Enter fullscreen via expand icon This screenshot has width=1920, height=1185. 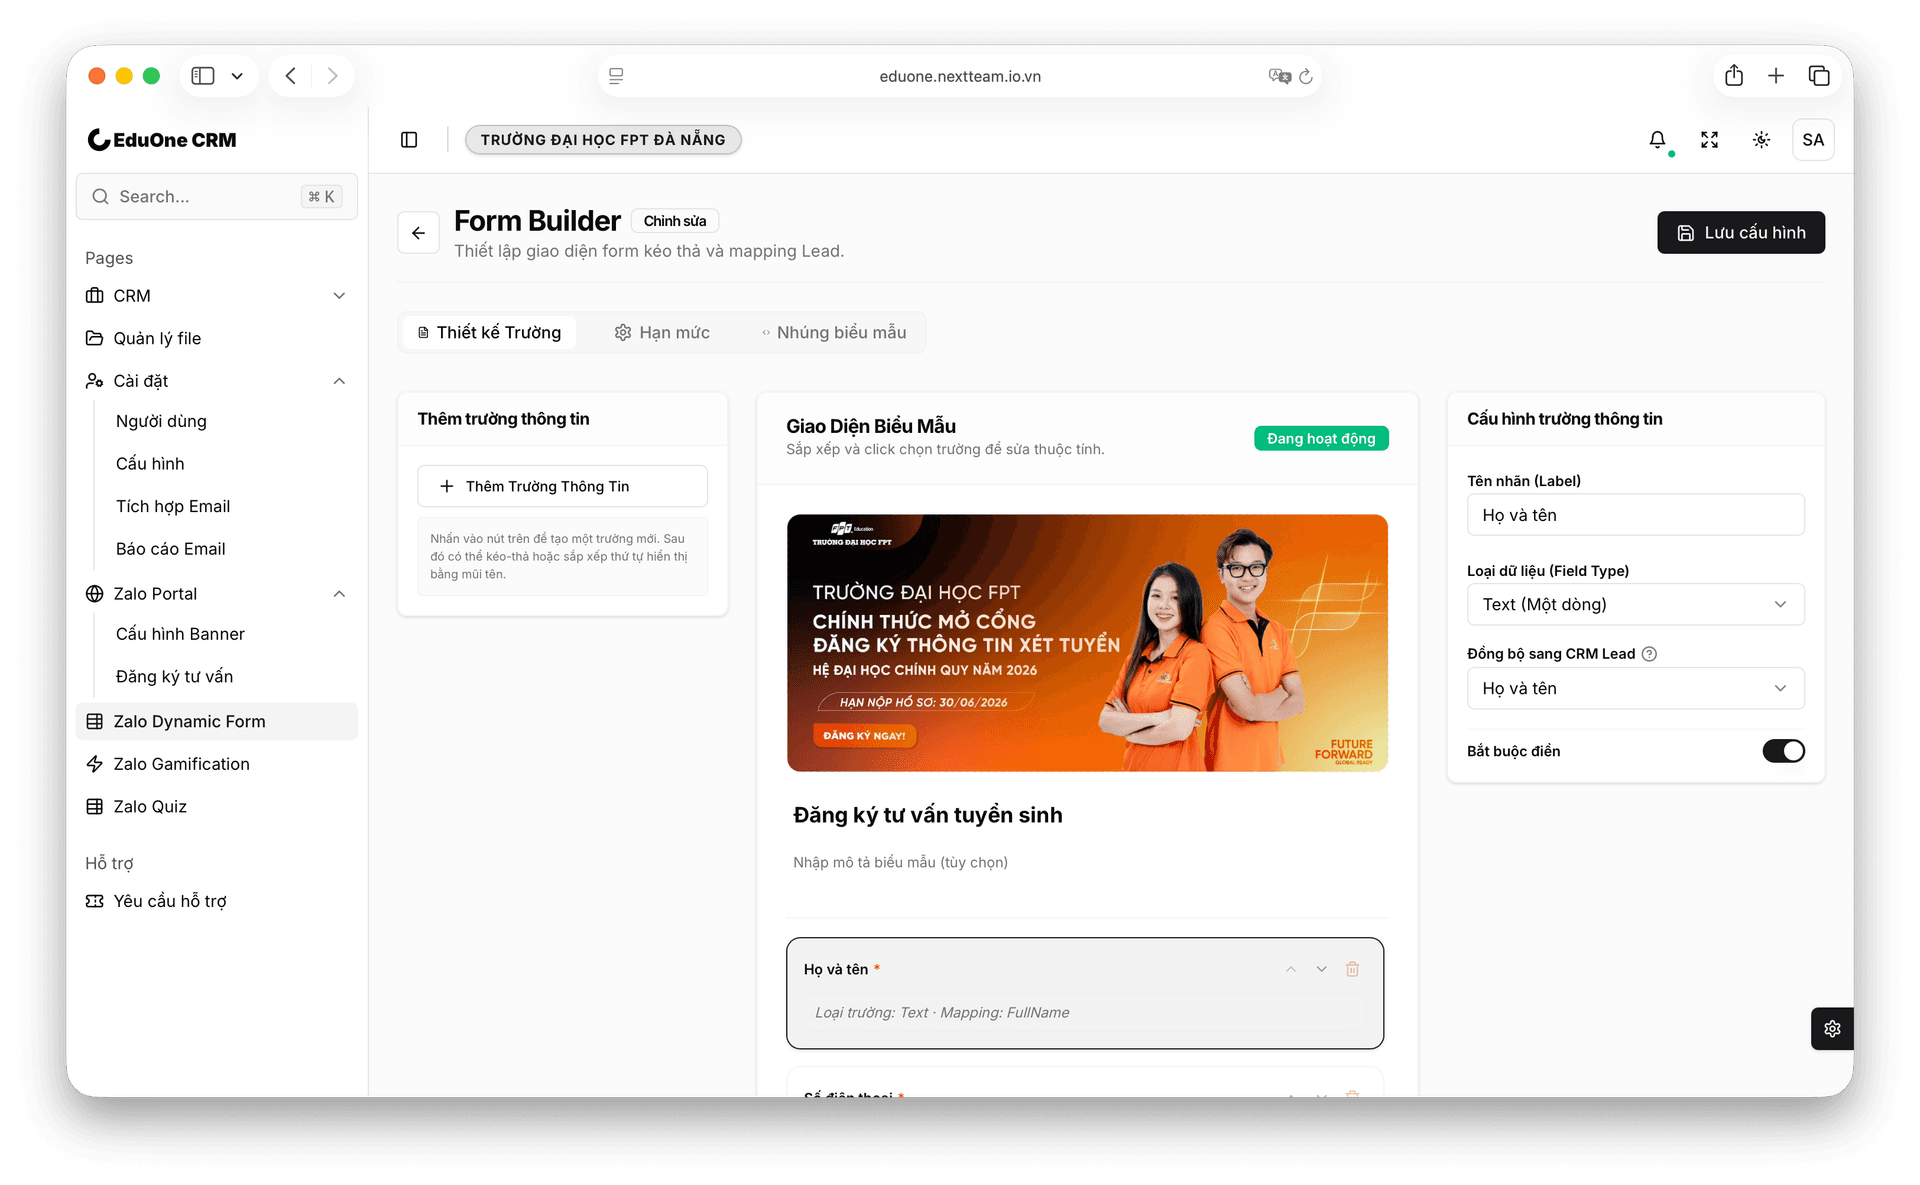coord(1709,140)
